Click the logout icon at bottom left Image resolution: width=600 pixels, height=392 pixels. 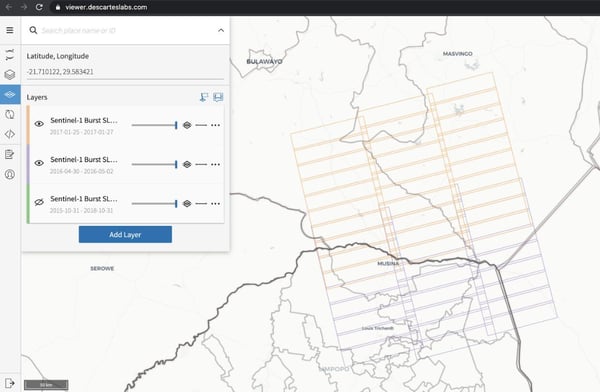10,383
